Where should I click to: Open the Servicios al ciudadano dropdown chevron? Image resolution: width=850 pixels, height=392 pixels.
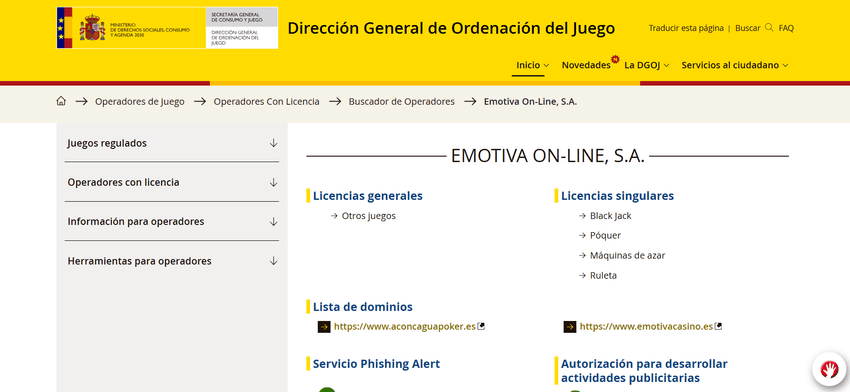tap(784, 66)
